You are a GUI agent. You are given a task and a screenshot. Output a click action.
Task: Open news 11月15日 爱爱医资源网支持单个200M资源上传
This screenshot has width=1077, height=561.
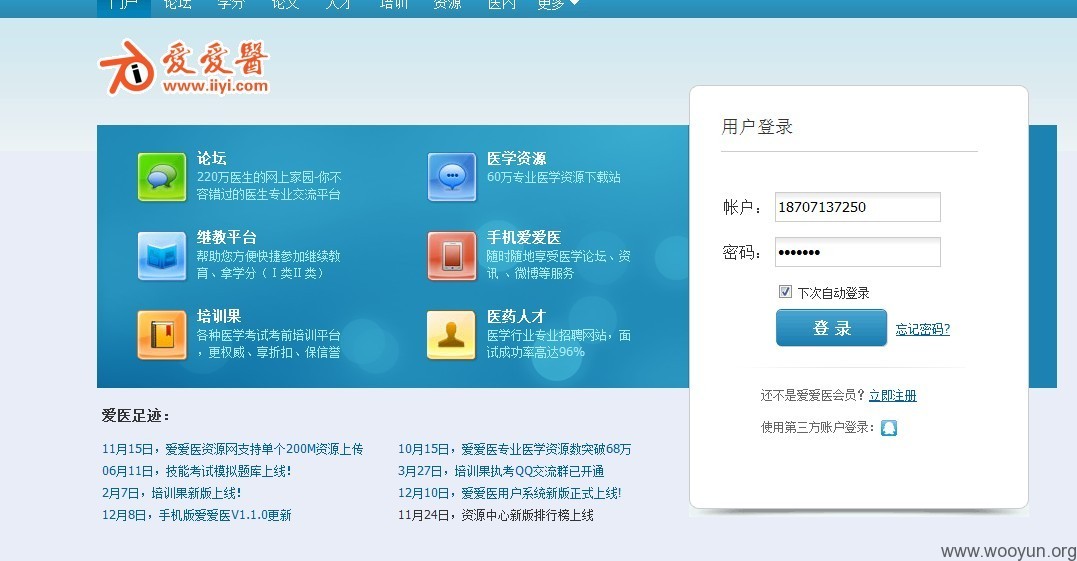point(232,449)
